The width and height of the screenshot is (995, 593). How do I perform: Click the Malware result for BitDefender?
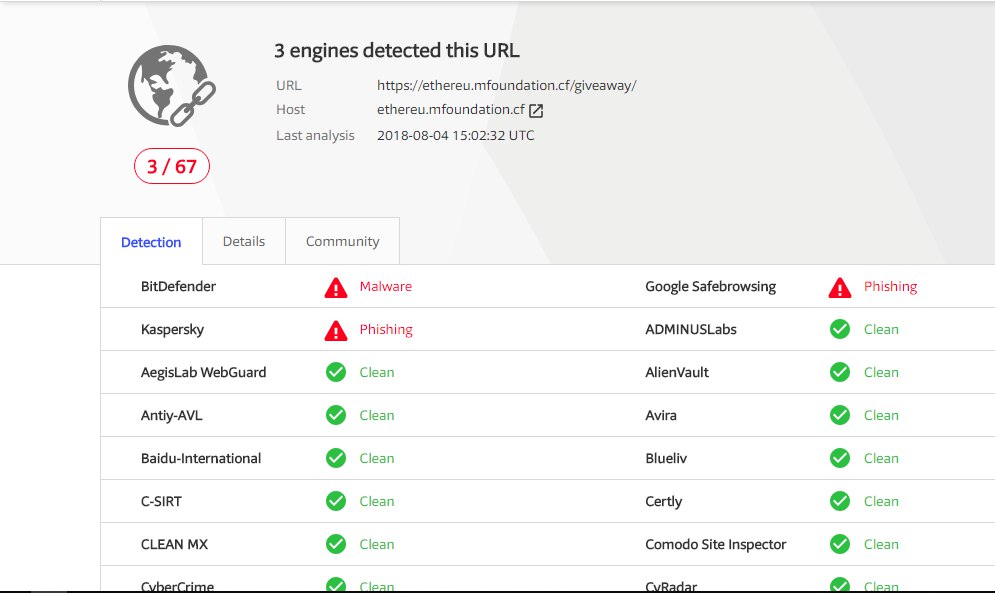pyautogui.click(x=386, y=286)
